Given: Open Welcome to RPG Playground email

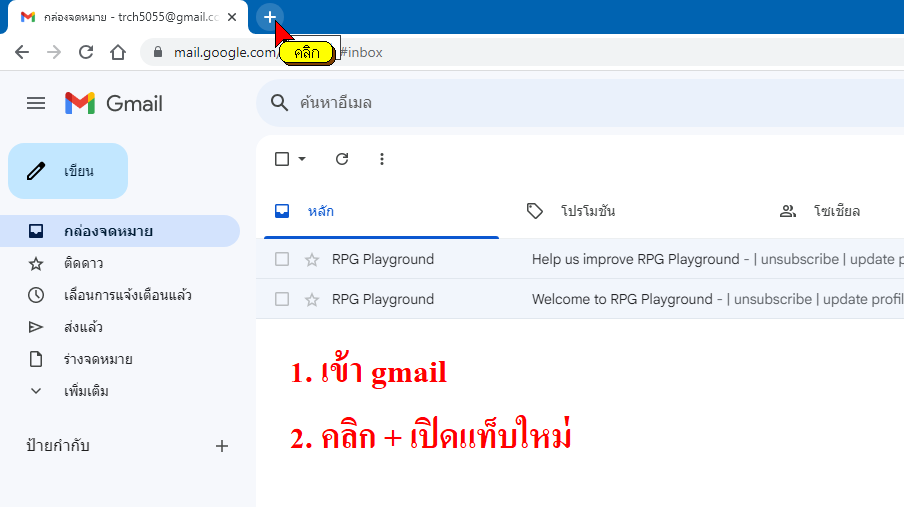Looking at the screenshot, I should [580, 299].
